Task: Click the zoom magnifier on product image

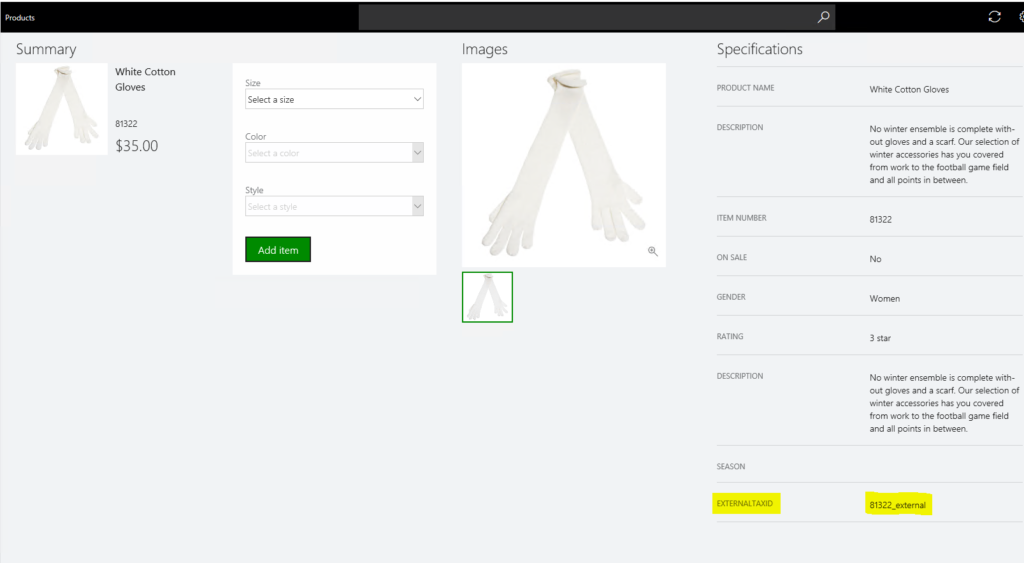Action: [652, 251]
